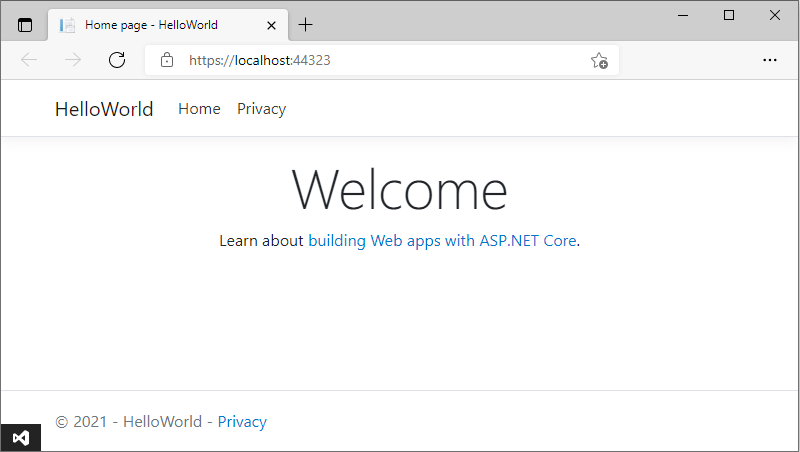
Task: Open building Web apps with ASP.NET Core link
Action: (442, 240)
